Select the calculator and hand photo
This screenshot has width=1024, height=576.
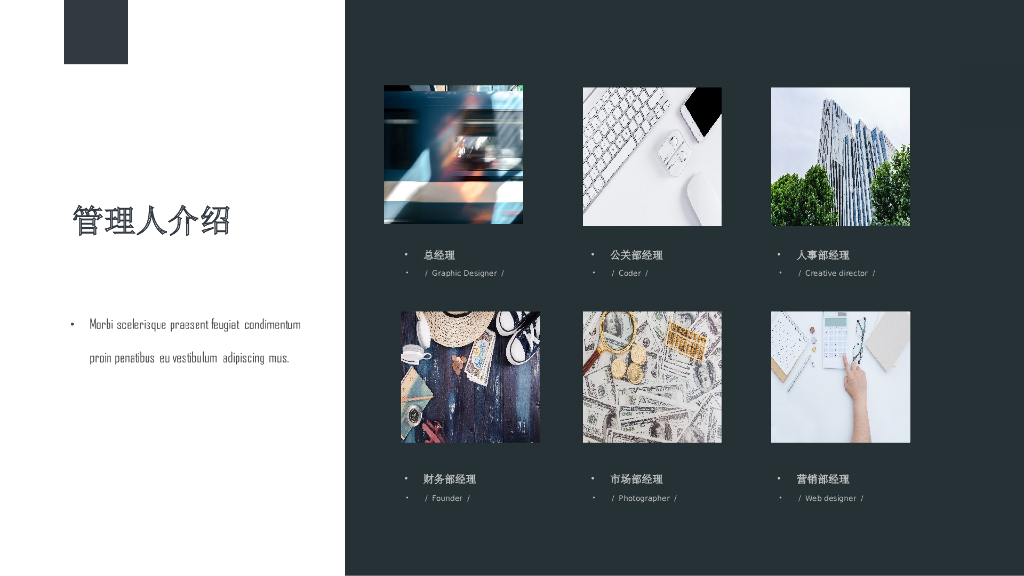pyautogui.click(x=840, y=377)
